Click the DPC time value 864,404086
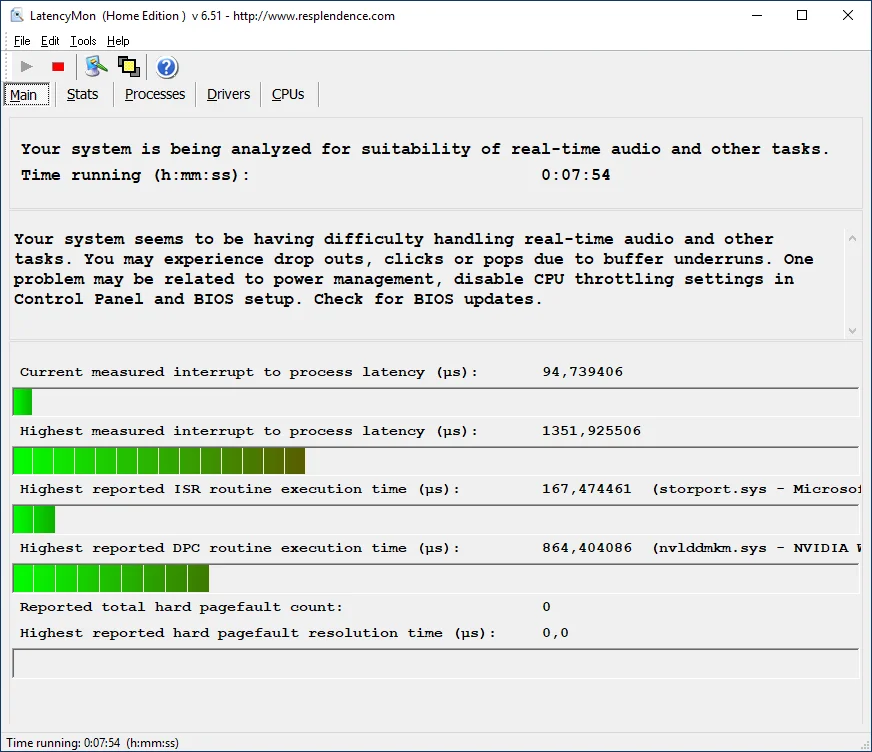Image resolution: width=872 pixels, height=752 pixels. coord(587,548)
